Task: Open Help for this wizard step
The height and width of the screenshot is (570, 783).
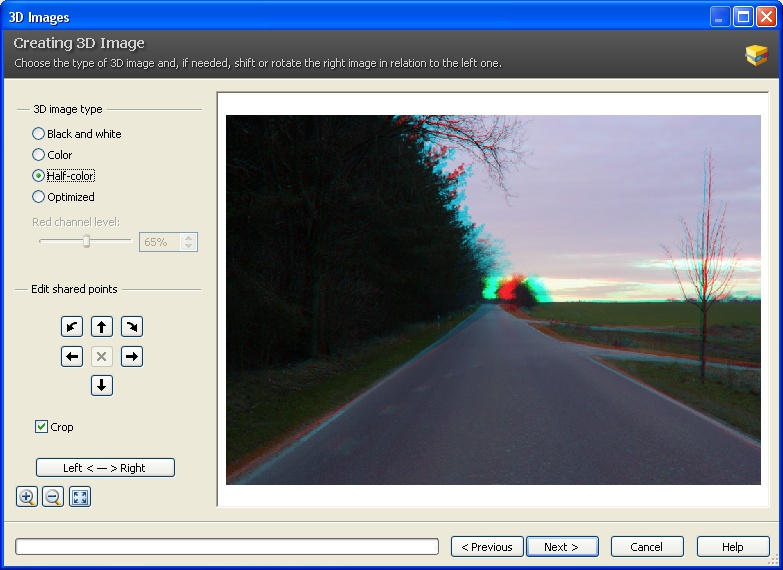Action: 733,547
